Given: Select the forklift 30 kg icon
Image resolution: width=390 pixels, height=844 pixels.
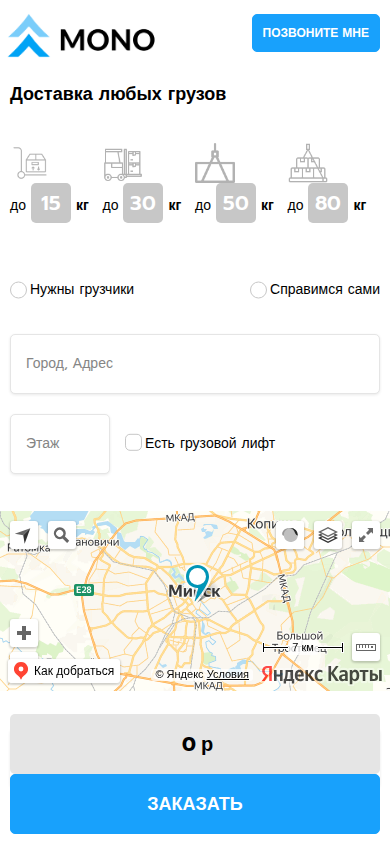Looking at the screenshot, I should (x=123, y=164).
